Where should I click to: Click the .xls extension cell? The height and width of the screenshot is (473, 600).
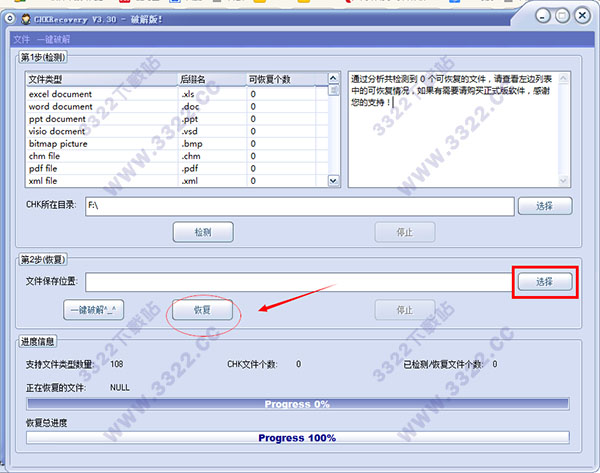point(188,94)
